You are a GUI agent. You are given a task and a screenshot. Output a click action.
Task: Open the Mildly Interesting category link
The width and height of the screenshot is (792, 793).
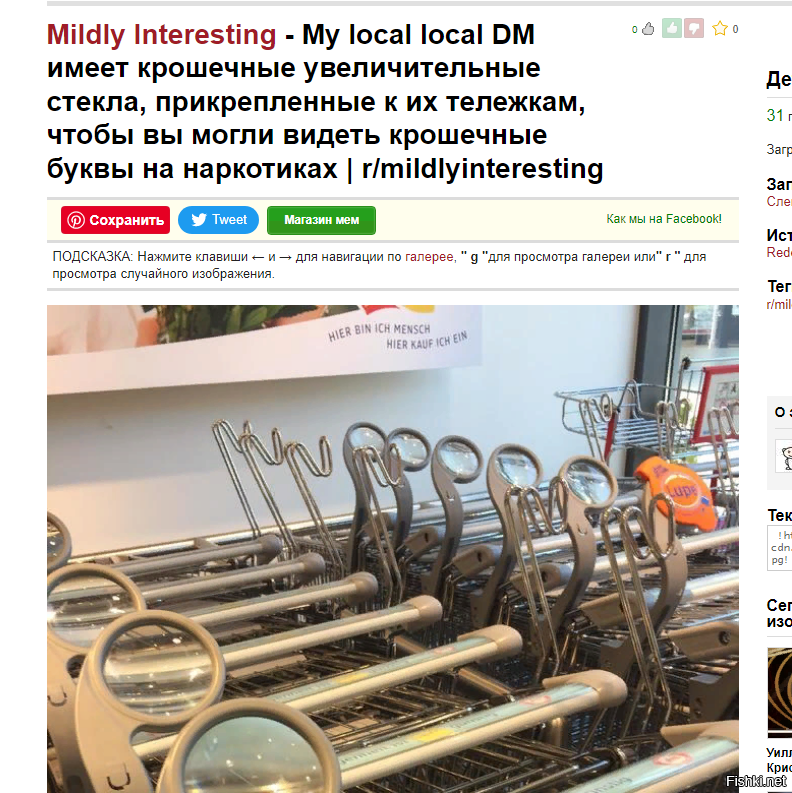click(161, 35)
